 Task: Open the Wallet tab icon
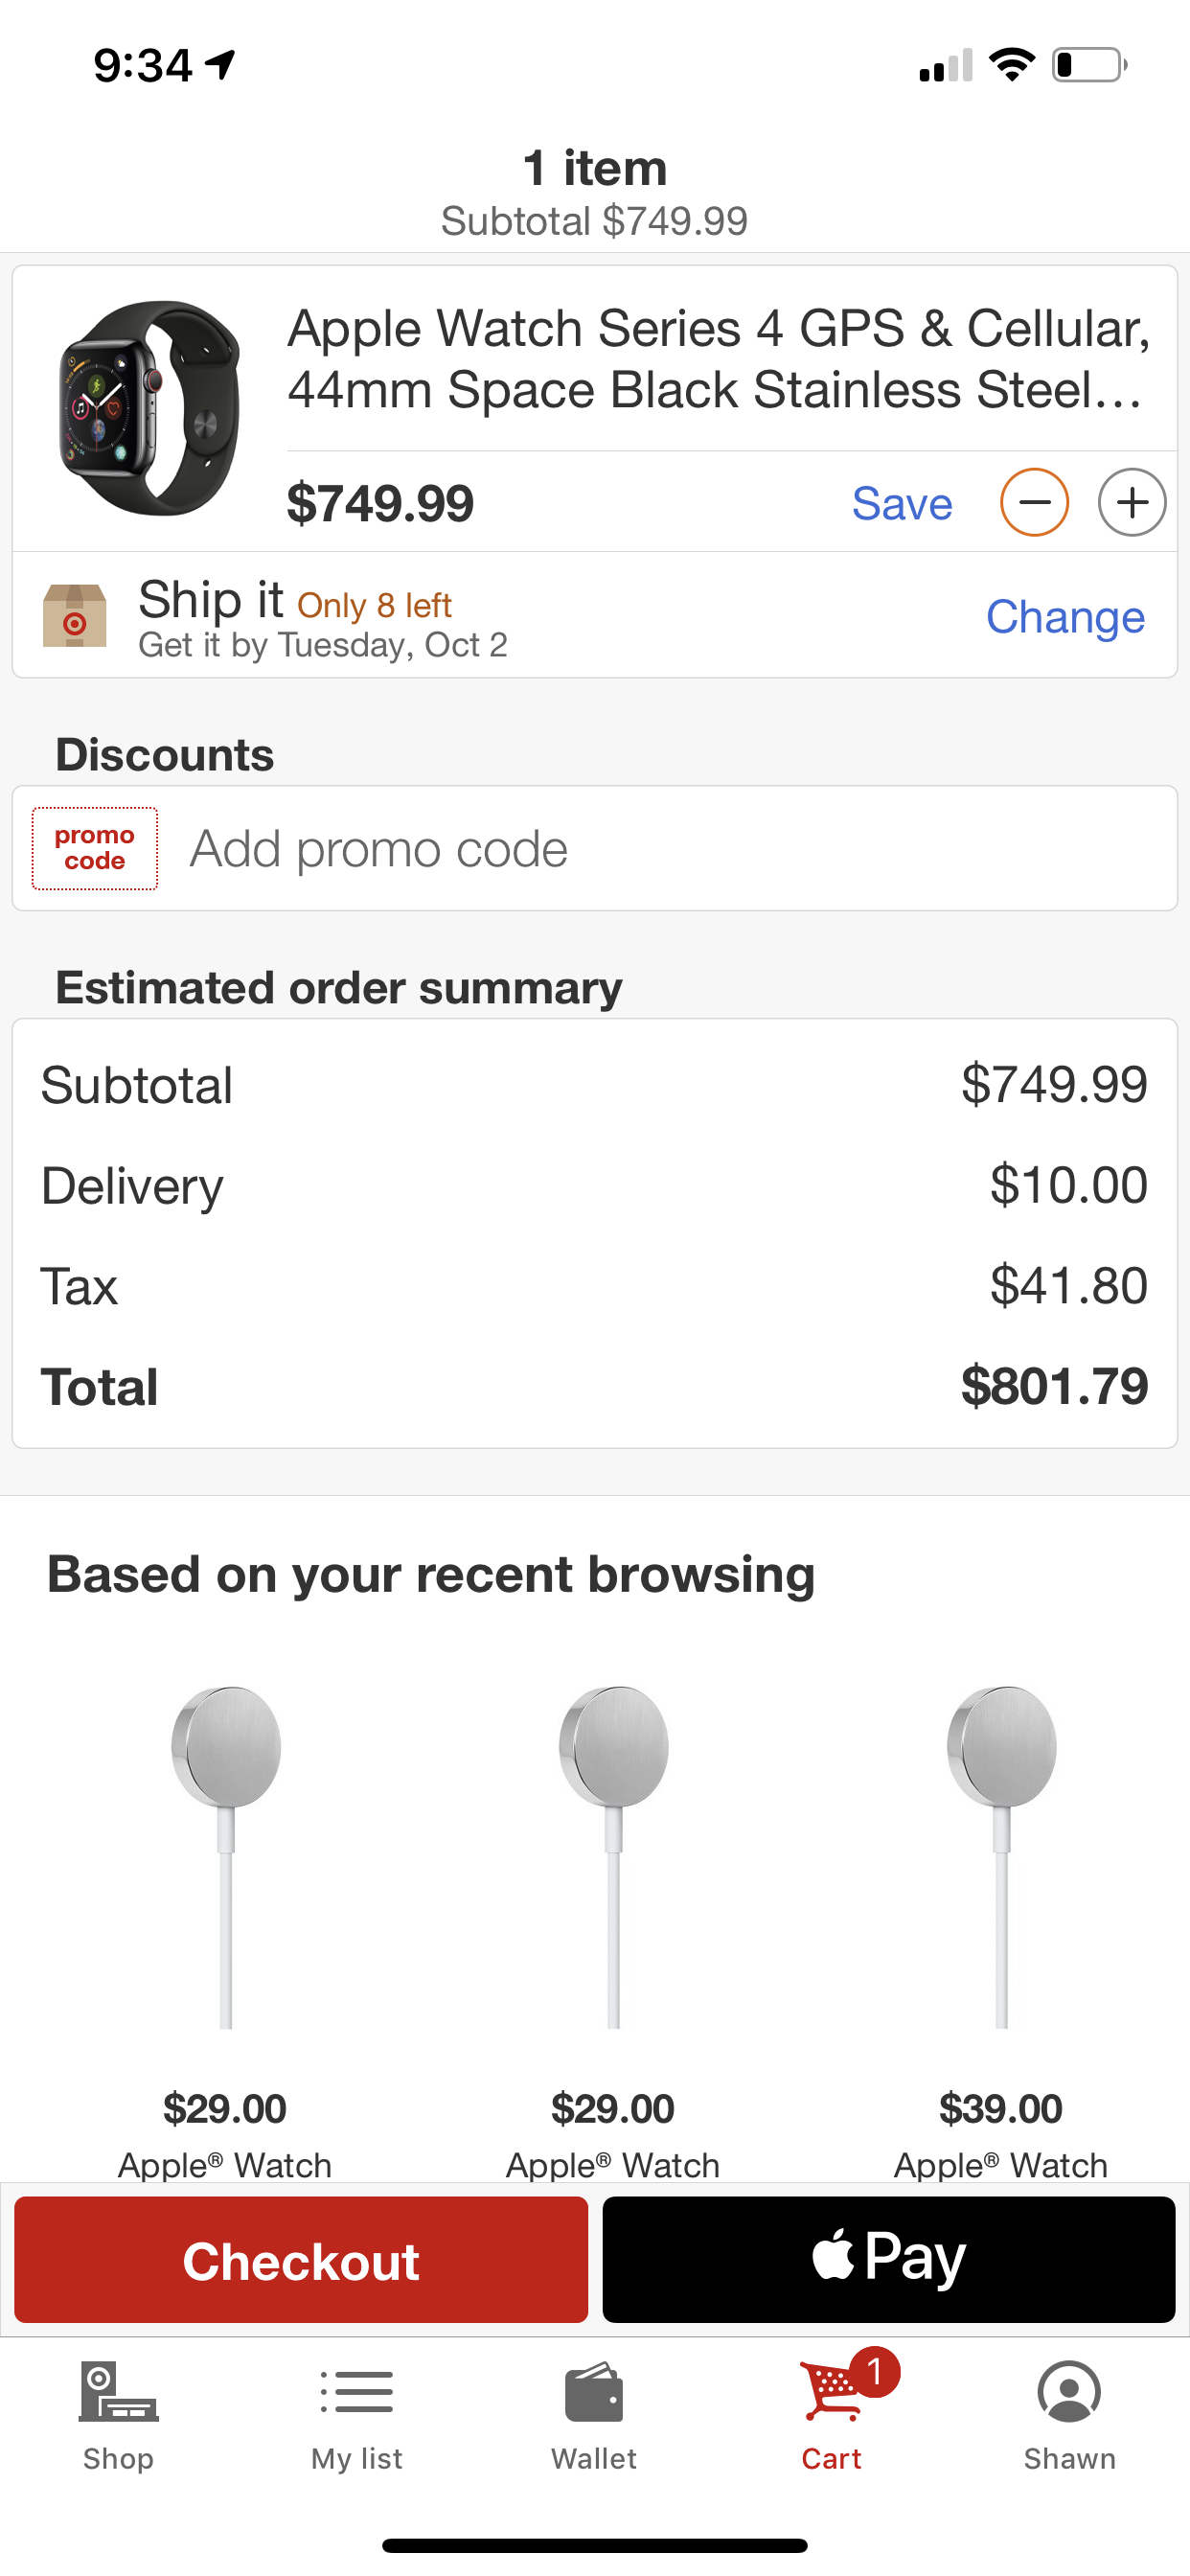594,2393
